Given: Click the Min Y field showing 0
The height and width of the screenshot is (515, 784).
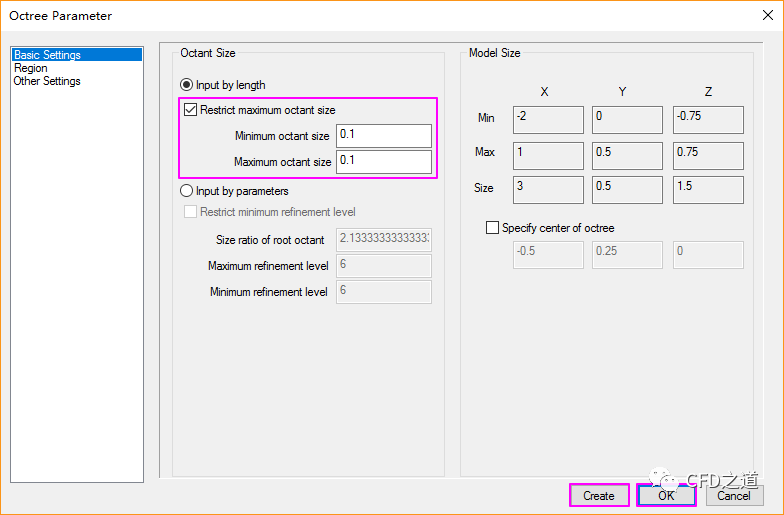Looking at the screenshot, I should pyautogui.click(x=627, y=120).
